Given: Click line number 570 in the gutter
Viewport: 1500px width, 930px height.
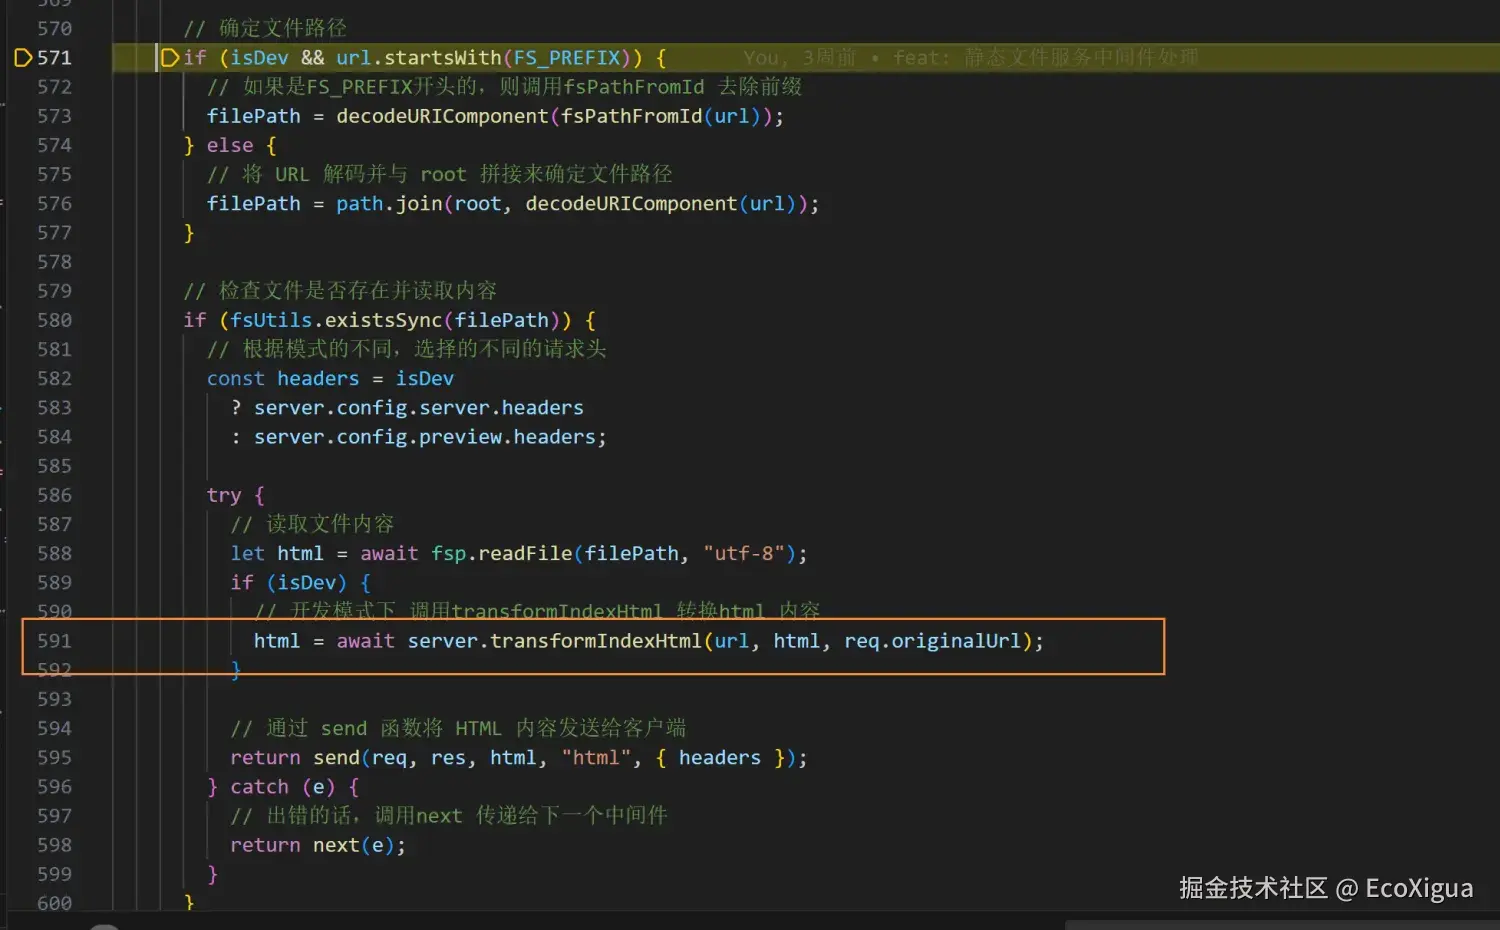Looking at the screenshot, I should point(54,29).
